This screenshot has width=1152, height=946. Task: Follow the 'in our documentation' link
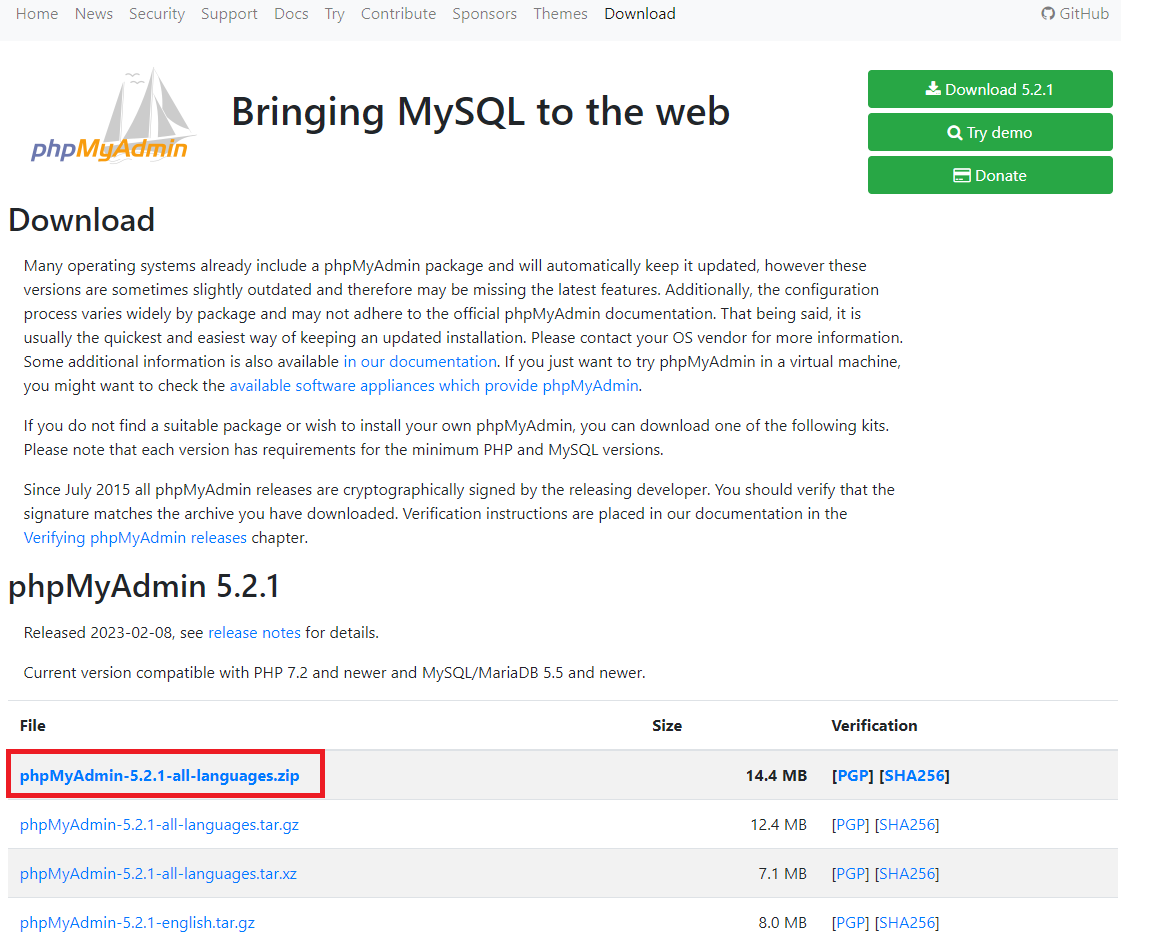point(420,361)
